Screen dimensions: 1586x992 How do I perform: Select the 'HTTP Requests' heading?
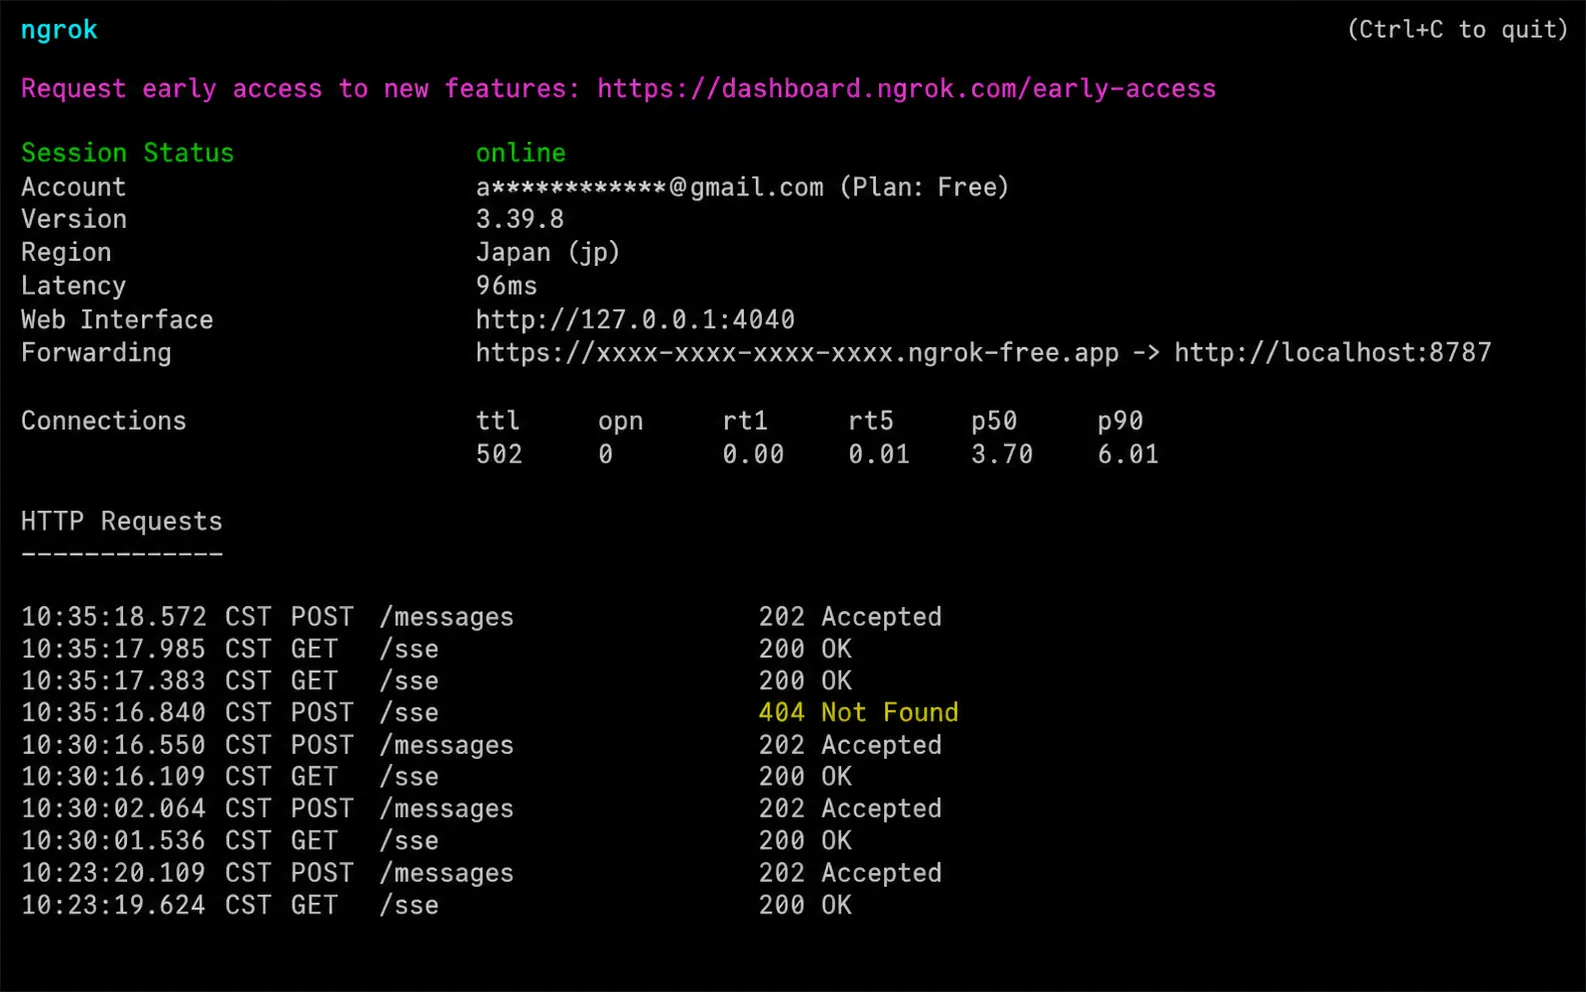[122, 522]
